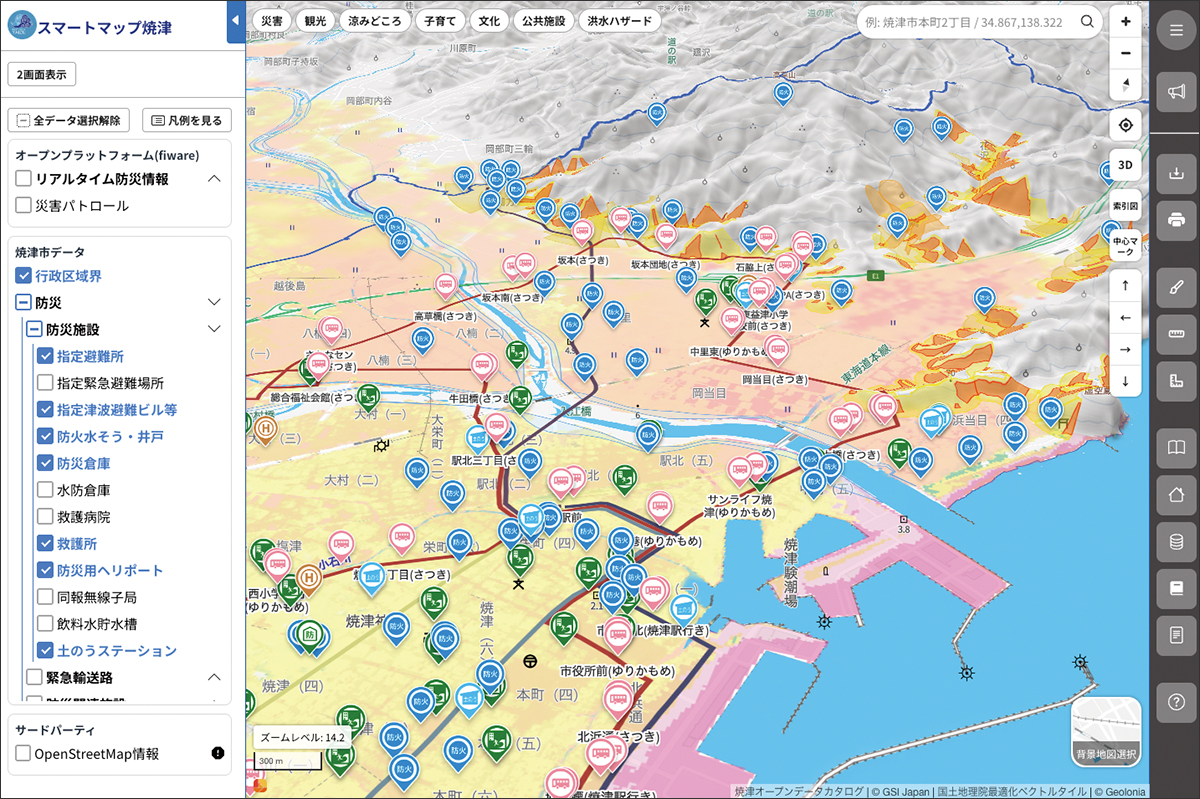1200x799 pixels.
Task: Pan the map right with arrow
Action: tap(1126, 349)
